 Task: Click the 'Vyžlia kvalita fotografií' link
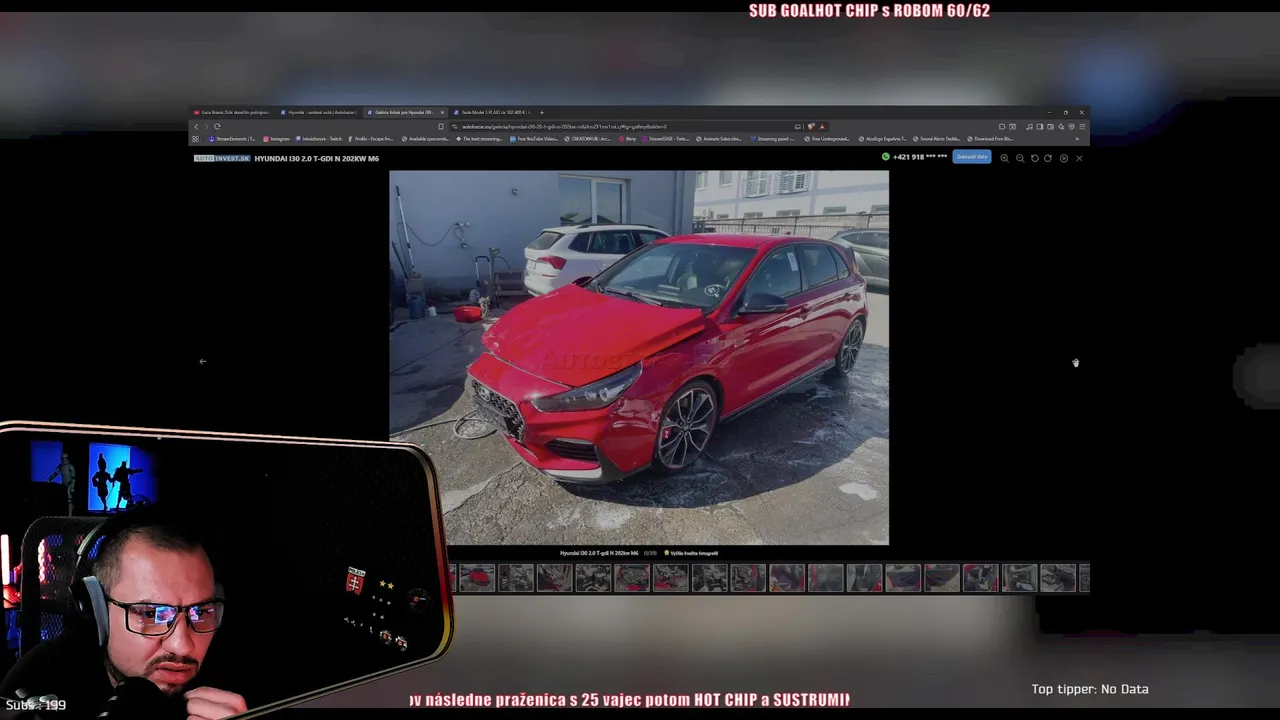point(693,553)
